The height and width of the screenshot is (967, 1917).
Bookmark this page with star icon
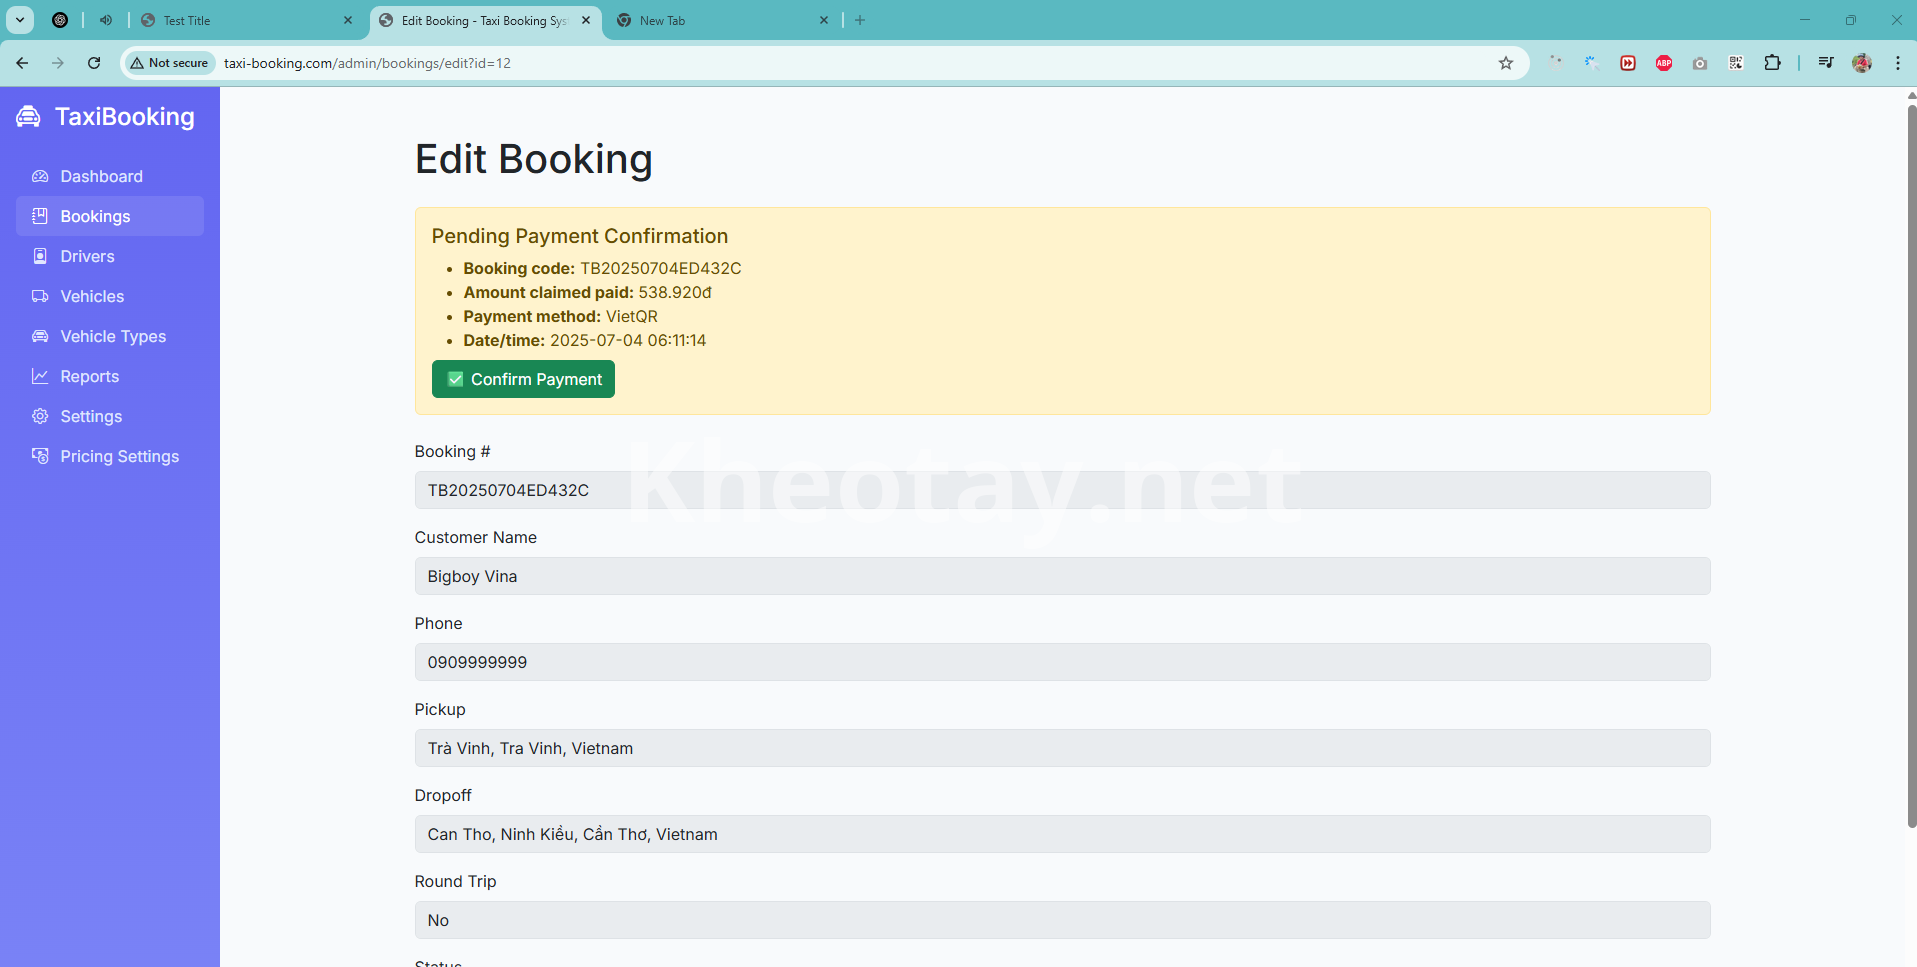tap(1505, 63)
